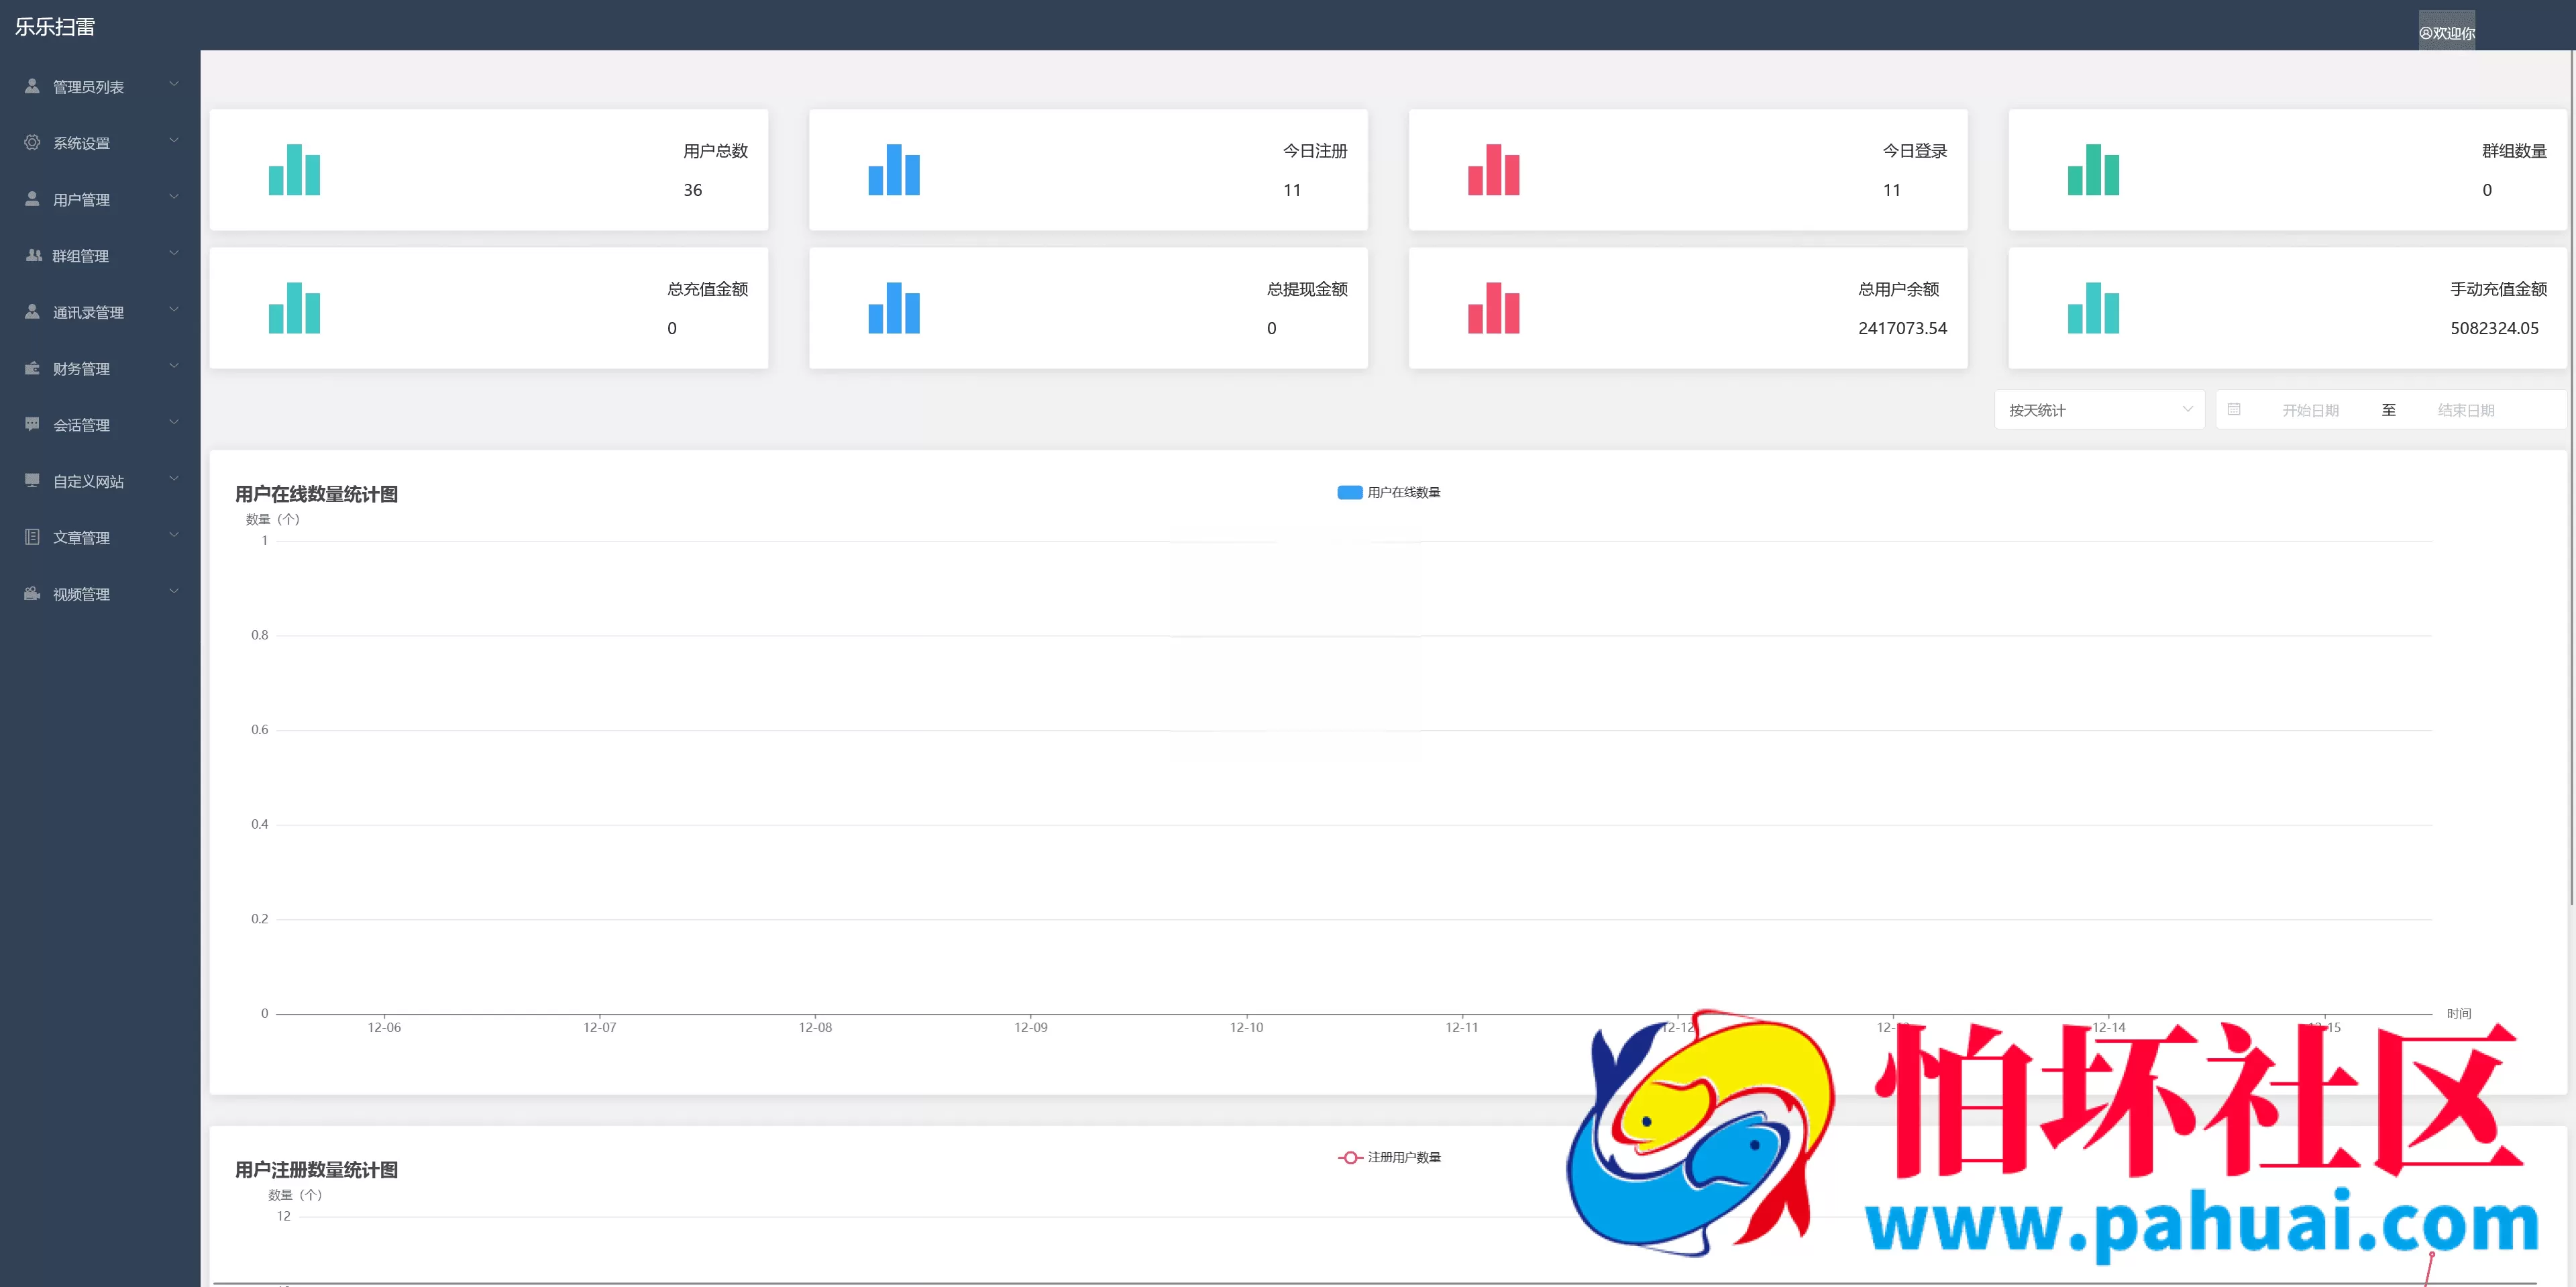The width and height of the screenshot is (2576, 1287).
Task: Expand the 自定义网站 menu chevron
Action: click(x=174, y=478)
